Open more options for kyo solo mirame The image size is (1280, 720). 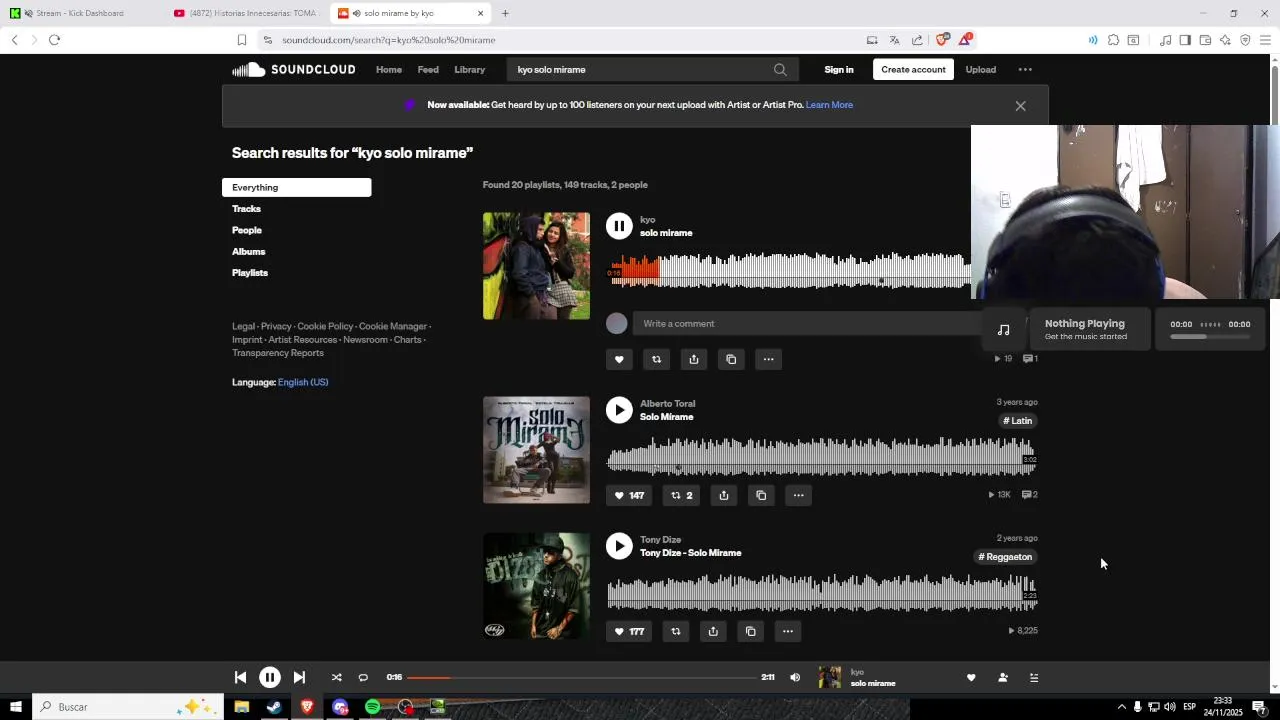tap(768, 359)
